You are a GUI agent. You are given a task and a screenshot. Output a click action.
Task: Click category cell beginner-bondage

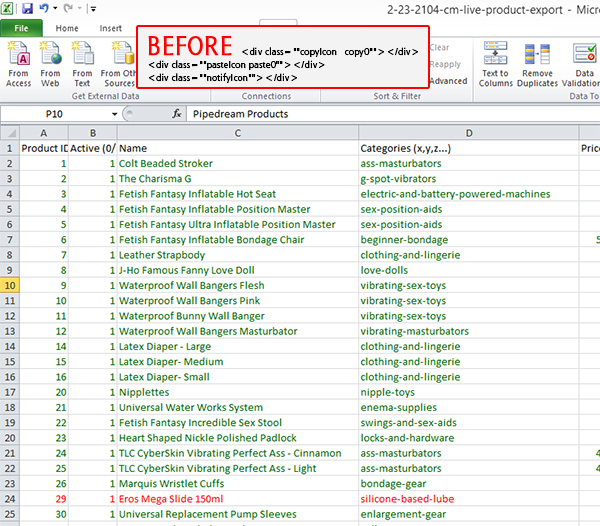click(x=469, y=240)
